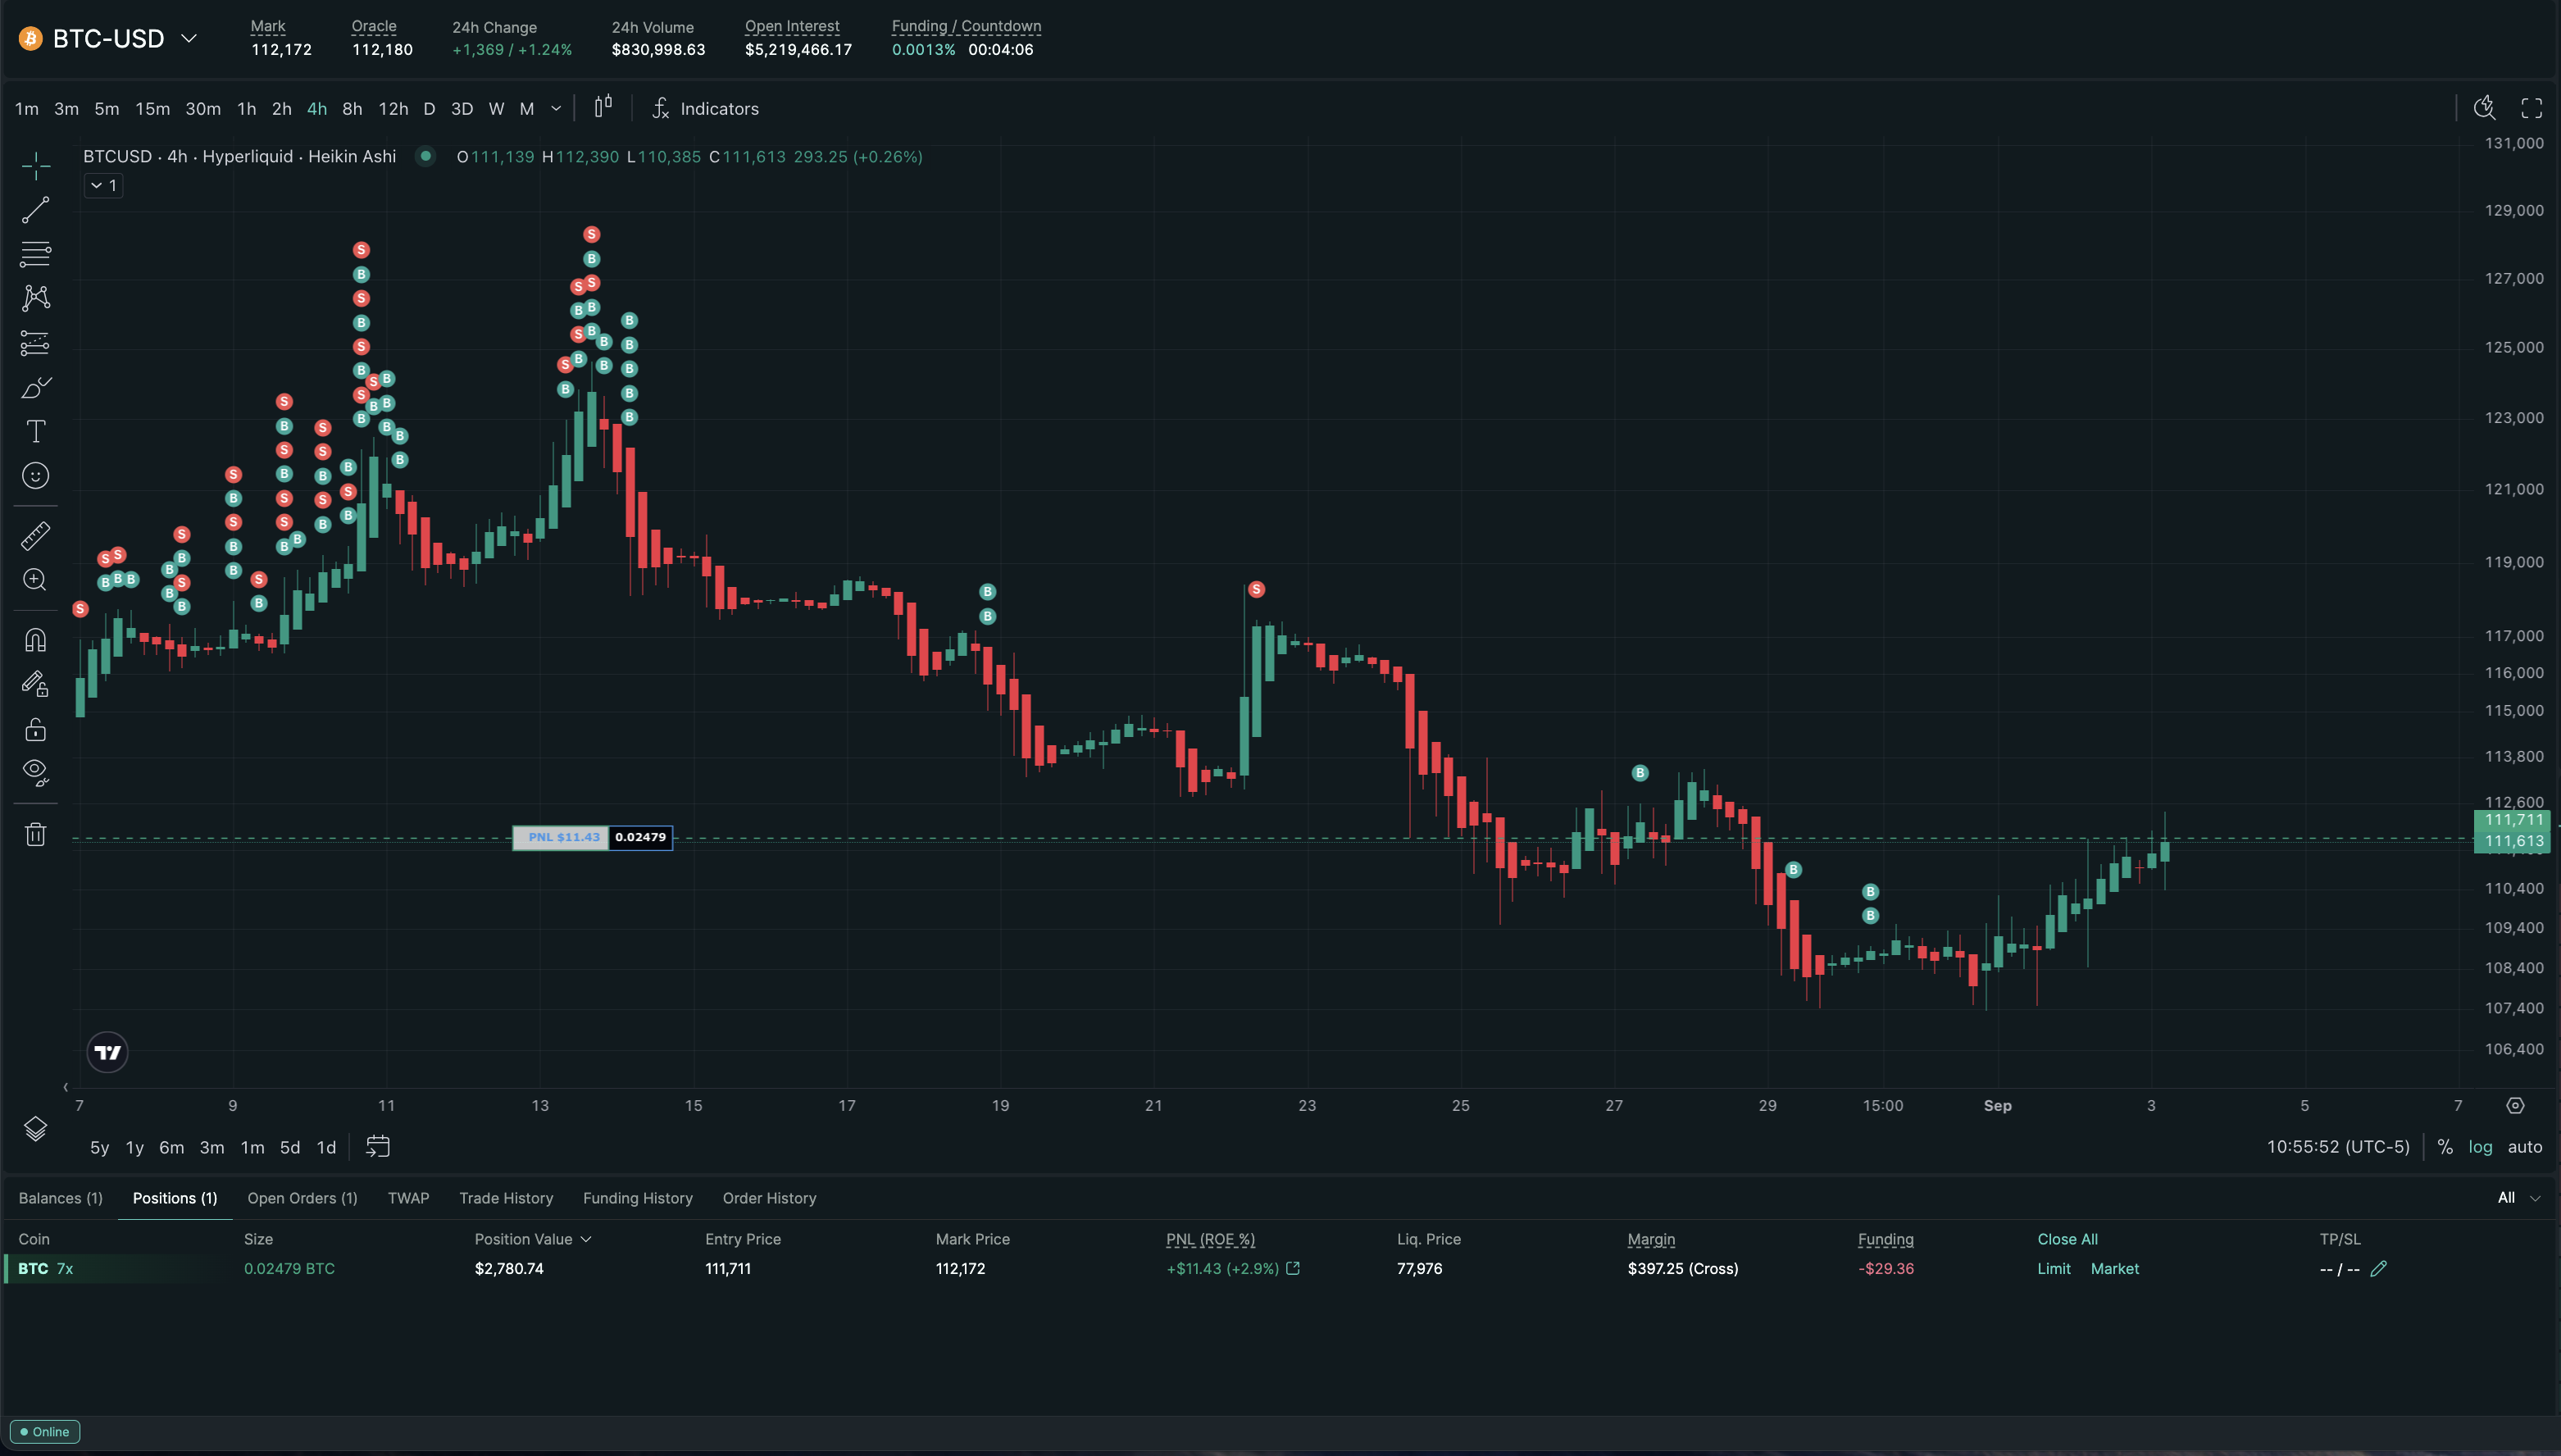Open the Fibonacci retracement tool

pyautogui.click(x=36, y=254)
